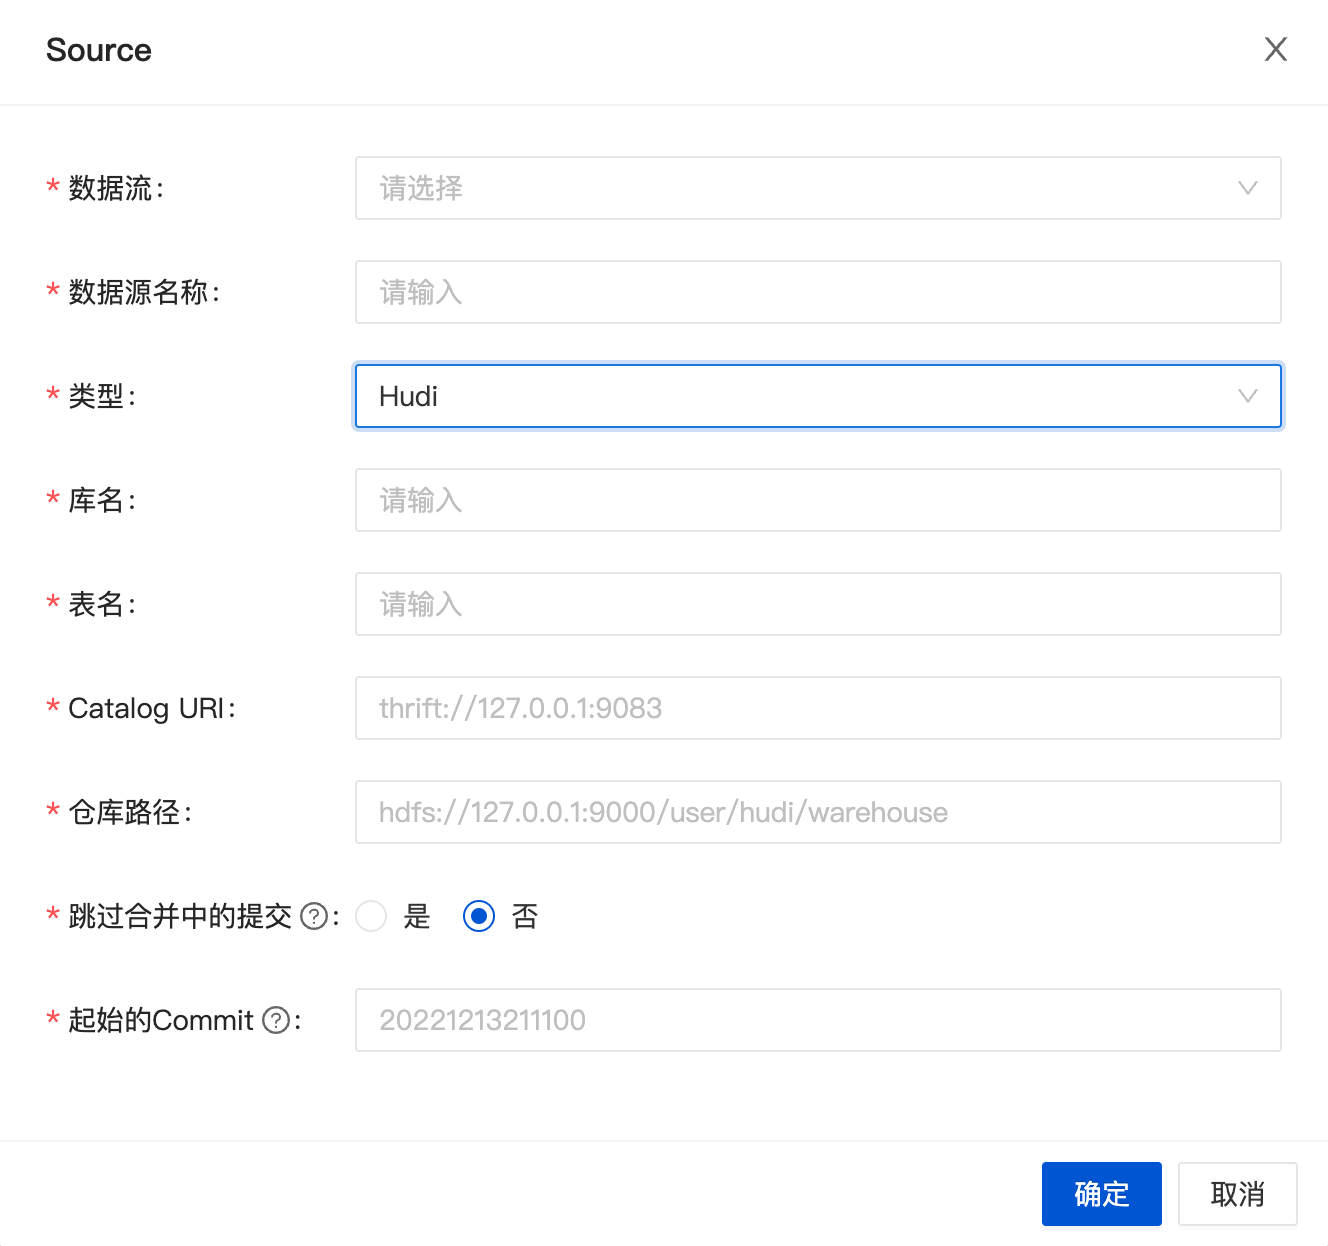1328x1246 pixels.
Task: Focus the 起始的Commit input field
Action: tap(818, 1020)
